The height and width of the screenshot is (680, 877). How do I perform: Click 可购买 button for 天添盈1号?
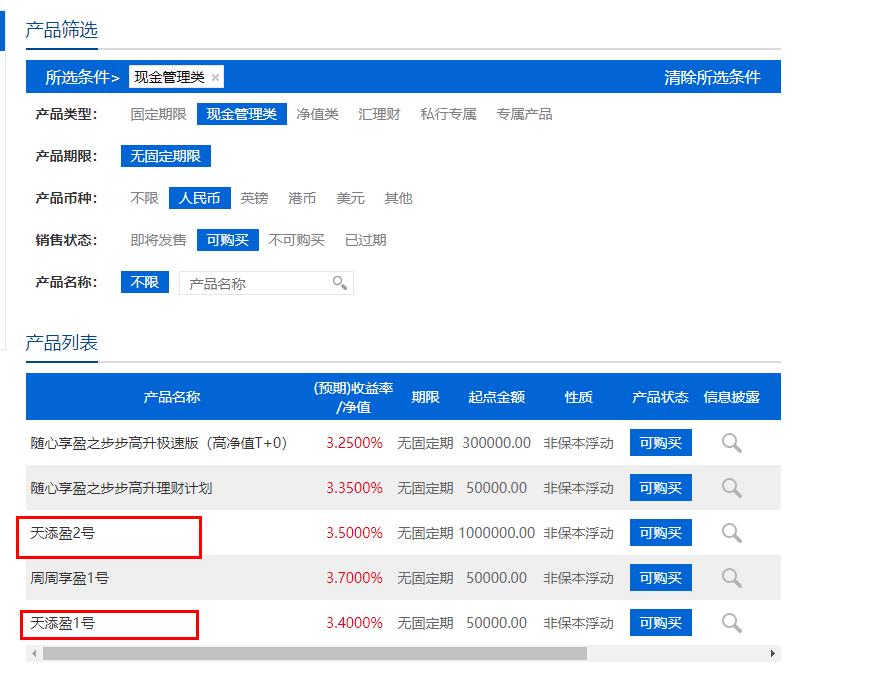[x=660, y=622]
